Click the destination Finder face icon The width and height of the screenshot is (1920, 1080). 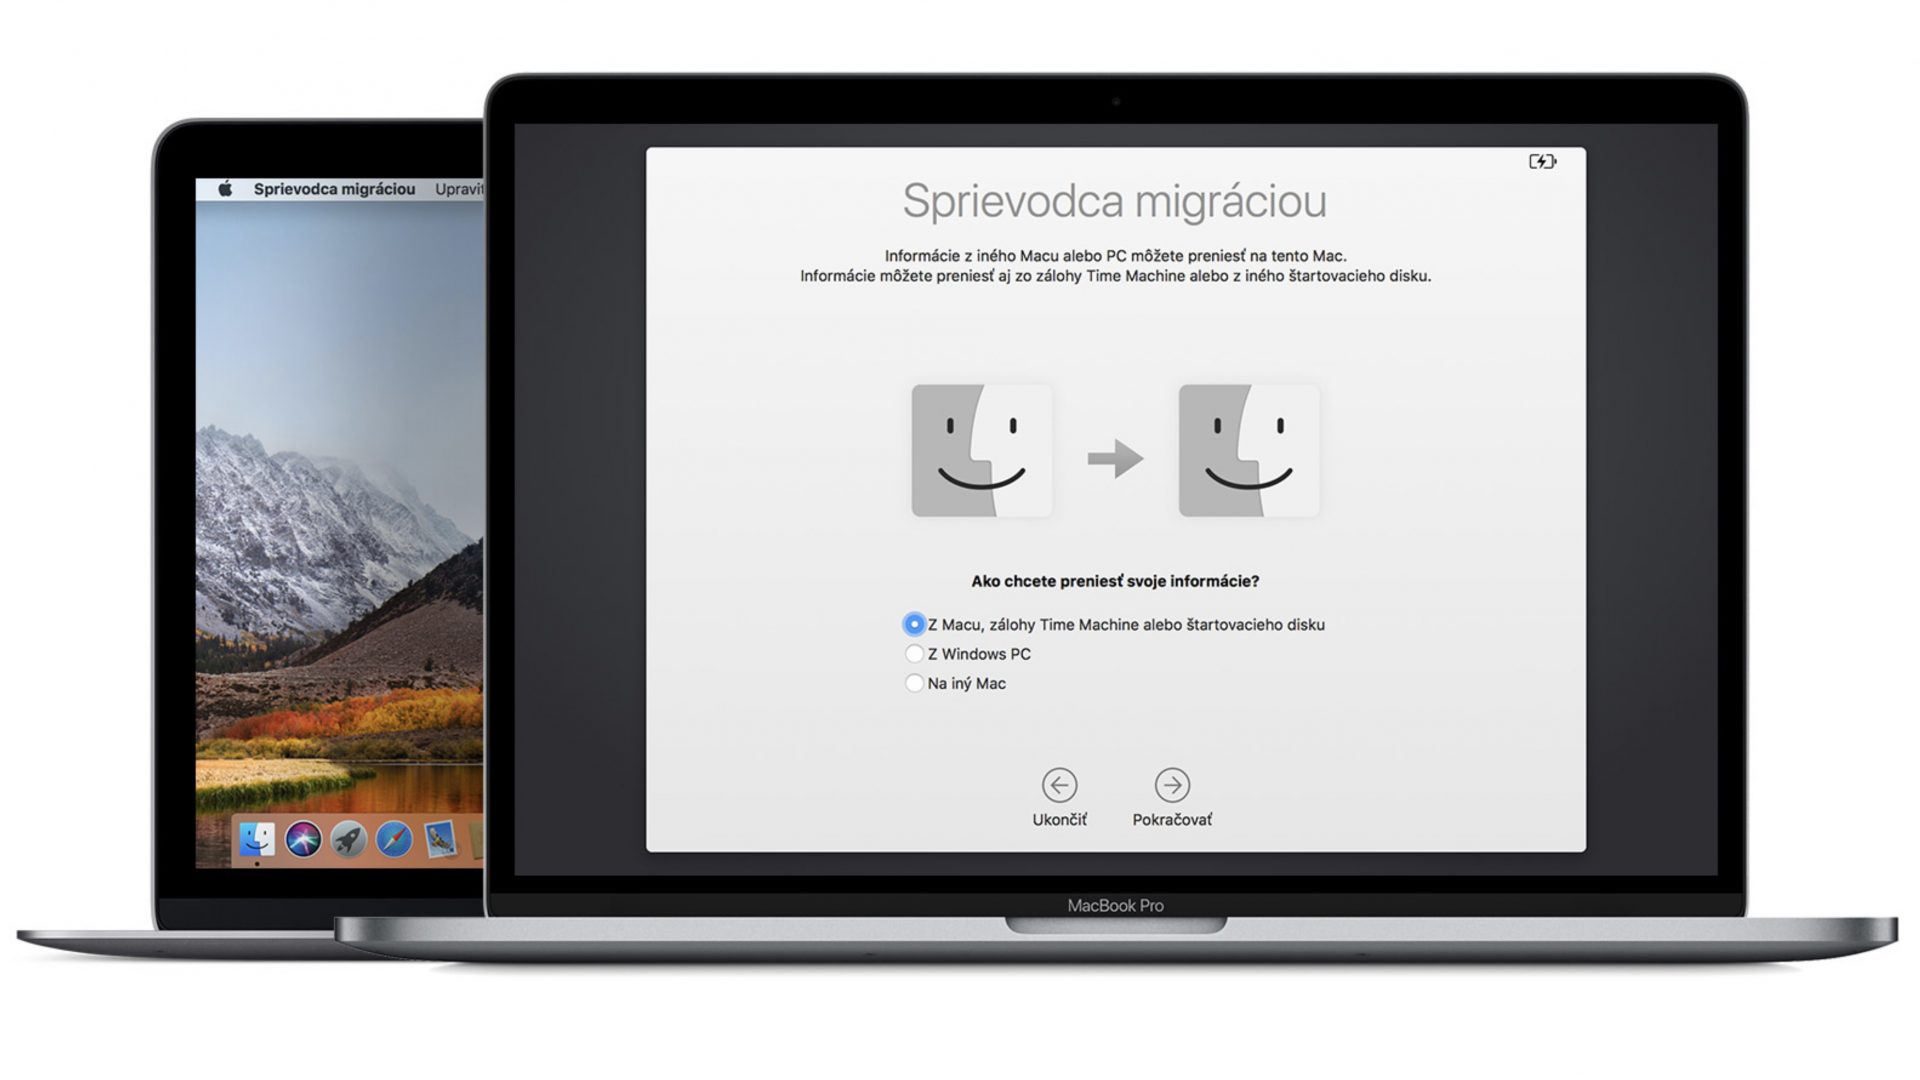[x=1249, y=451]
